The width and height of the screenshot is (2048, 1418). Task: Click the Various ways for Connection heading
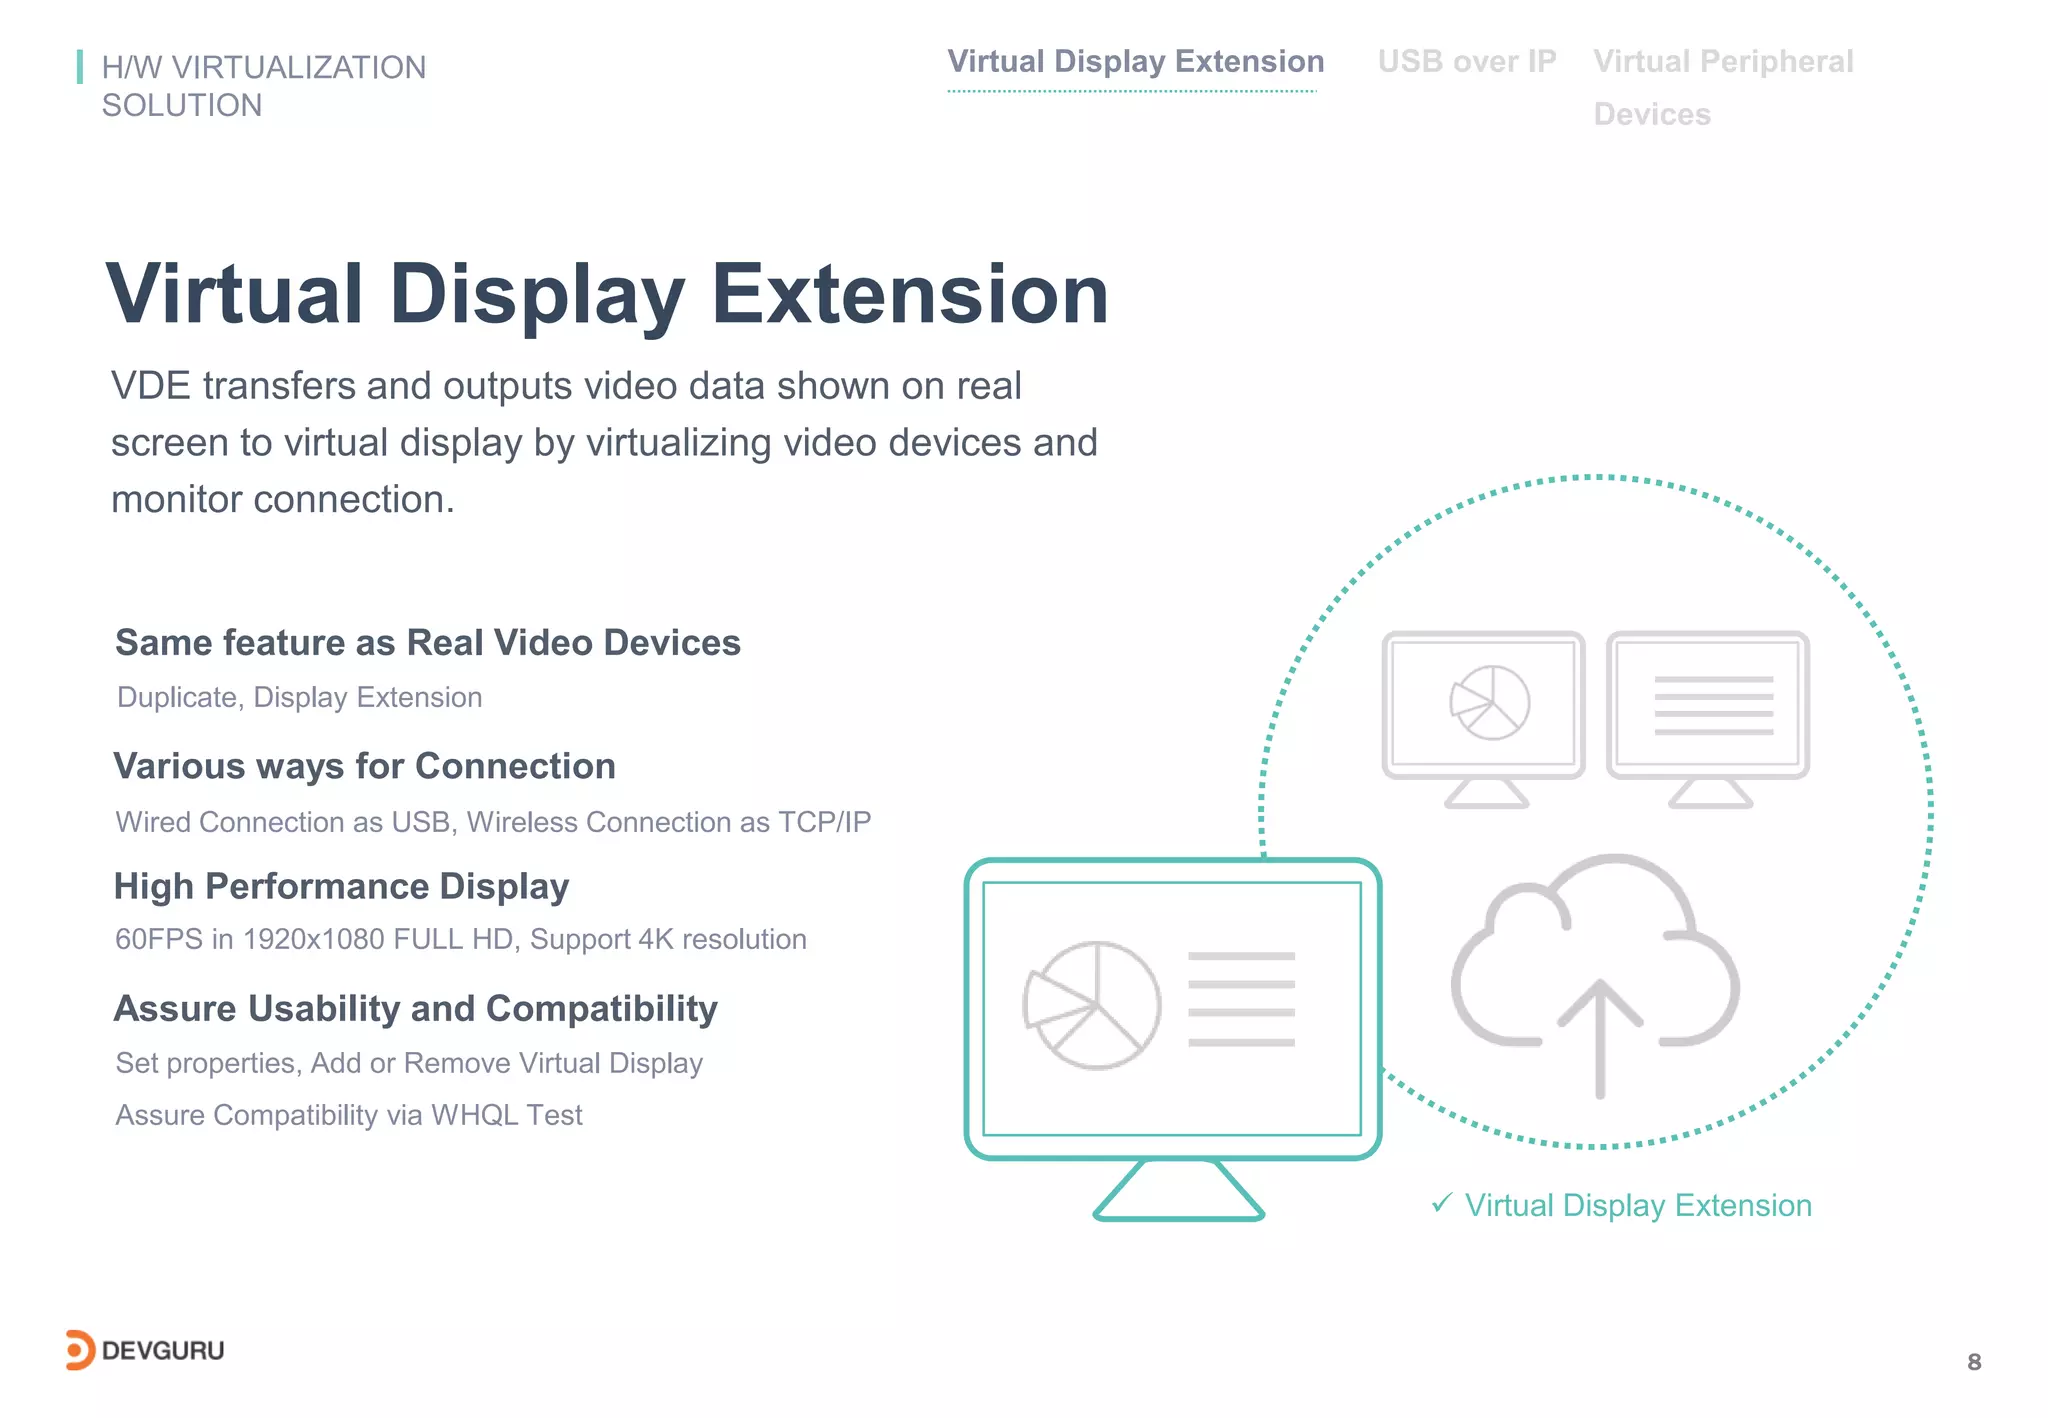pyautogui.click(x=364, y=766)
